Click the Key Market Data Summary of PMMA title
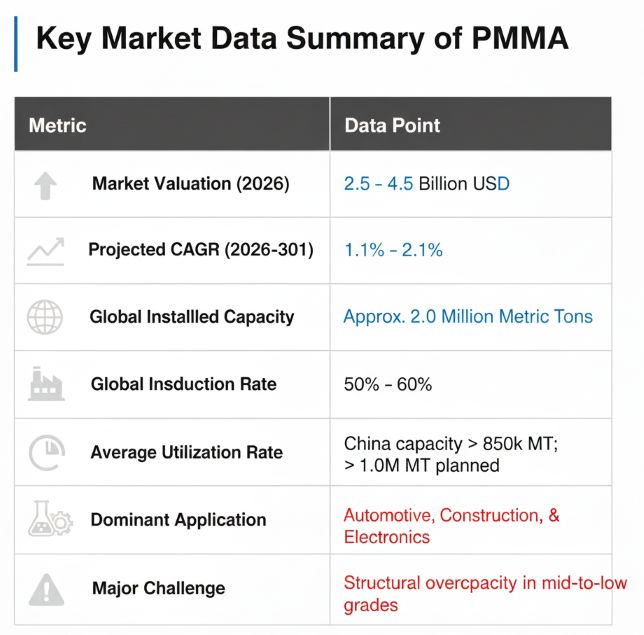Screen dimensions: 644x635 (x=302, y=39)
